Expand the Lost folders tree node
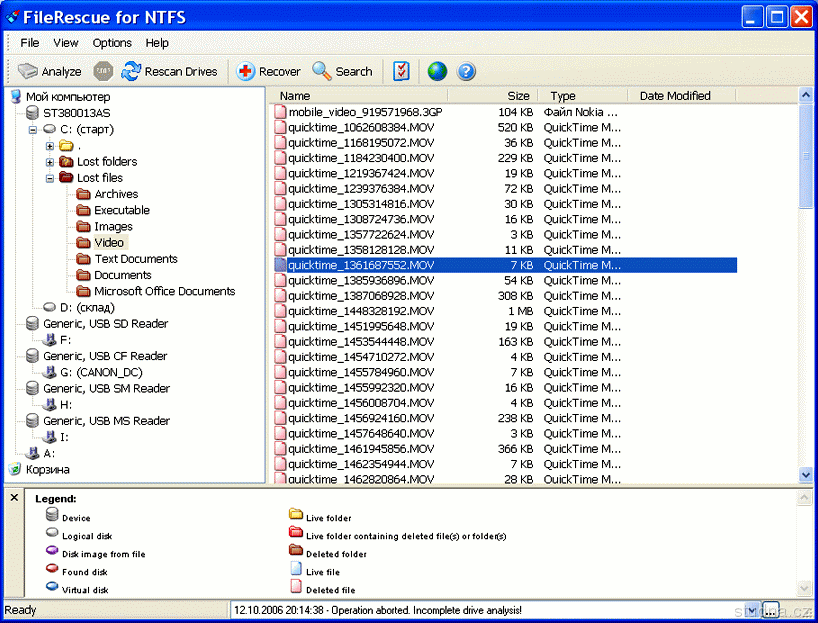The width and height of the screenshot is (818, 623). pos(50,162)
